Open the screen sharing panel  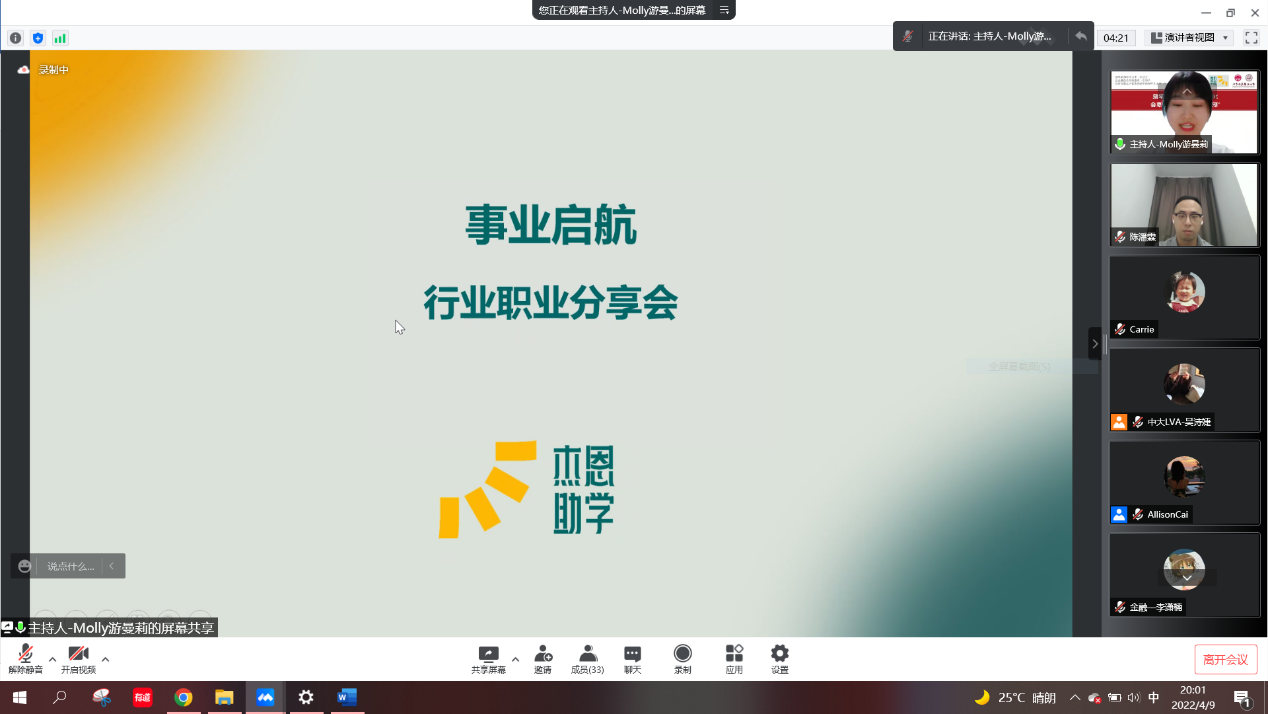489,658
